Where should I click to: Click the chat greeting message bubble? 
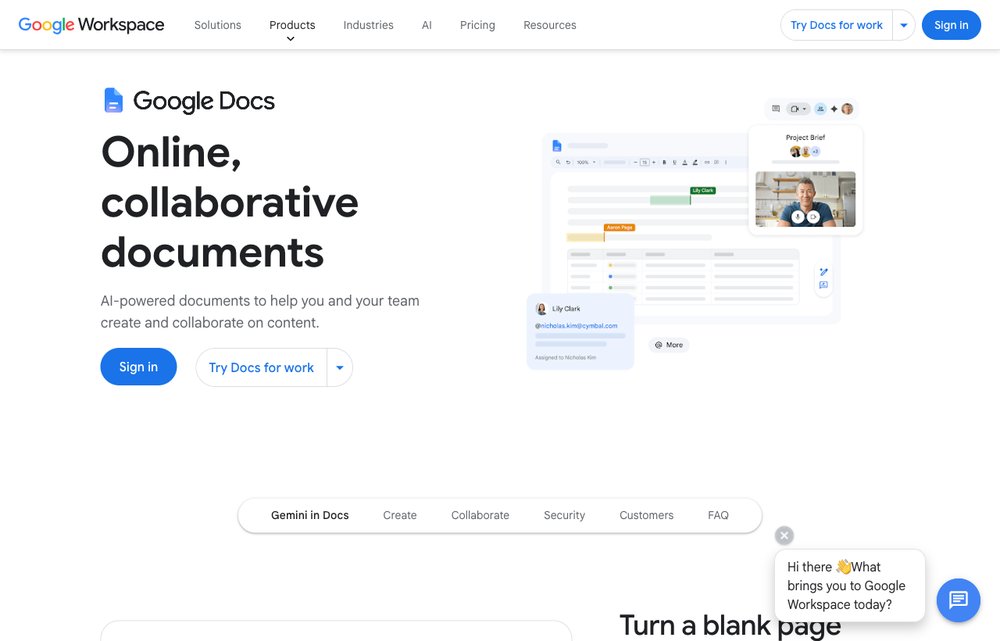pos(849,586)
